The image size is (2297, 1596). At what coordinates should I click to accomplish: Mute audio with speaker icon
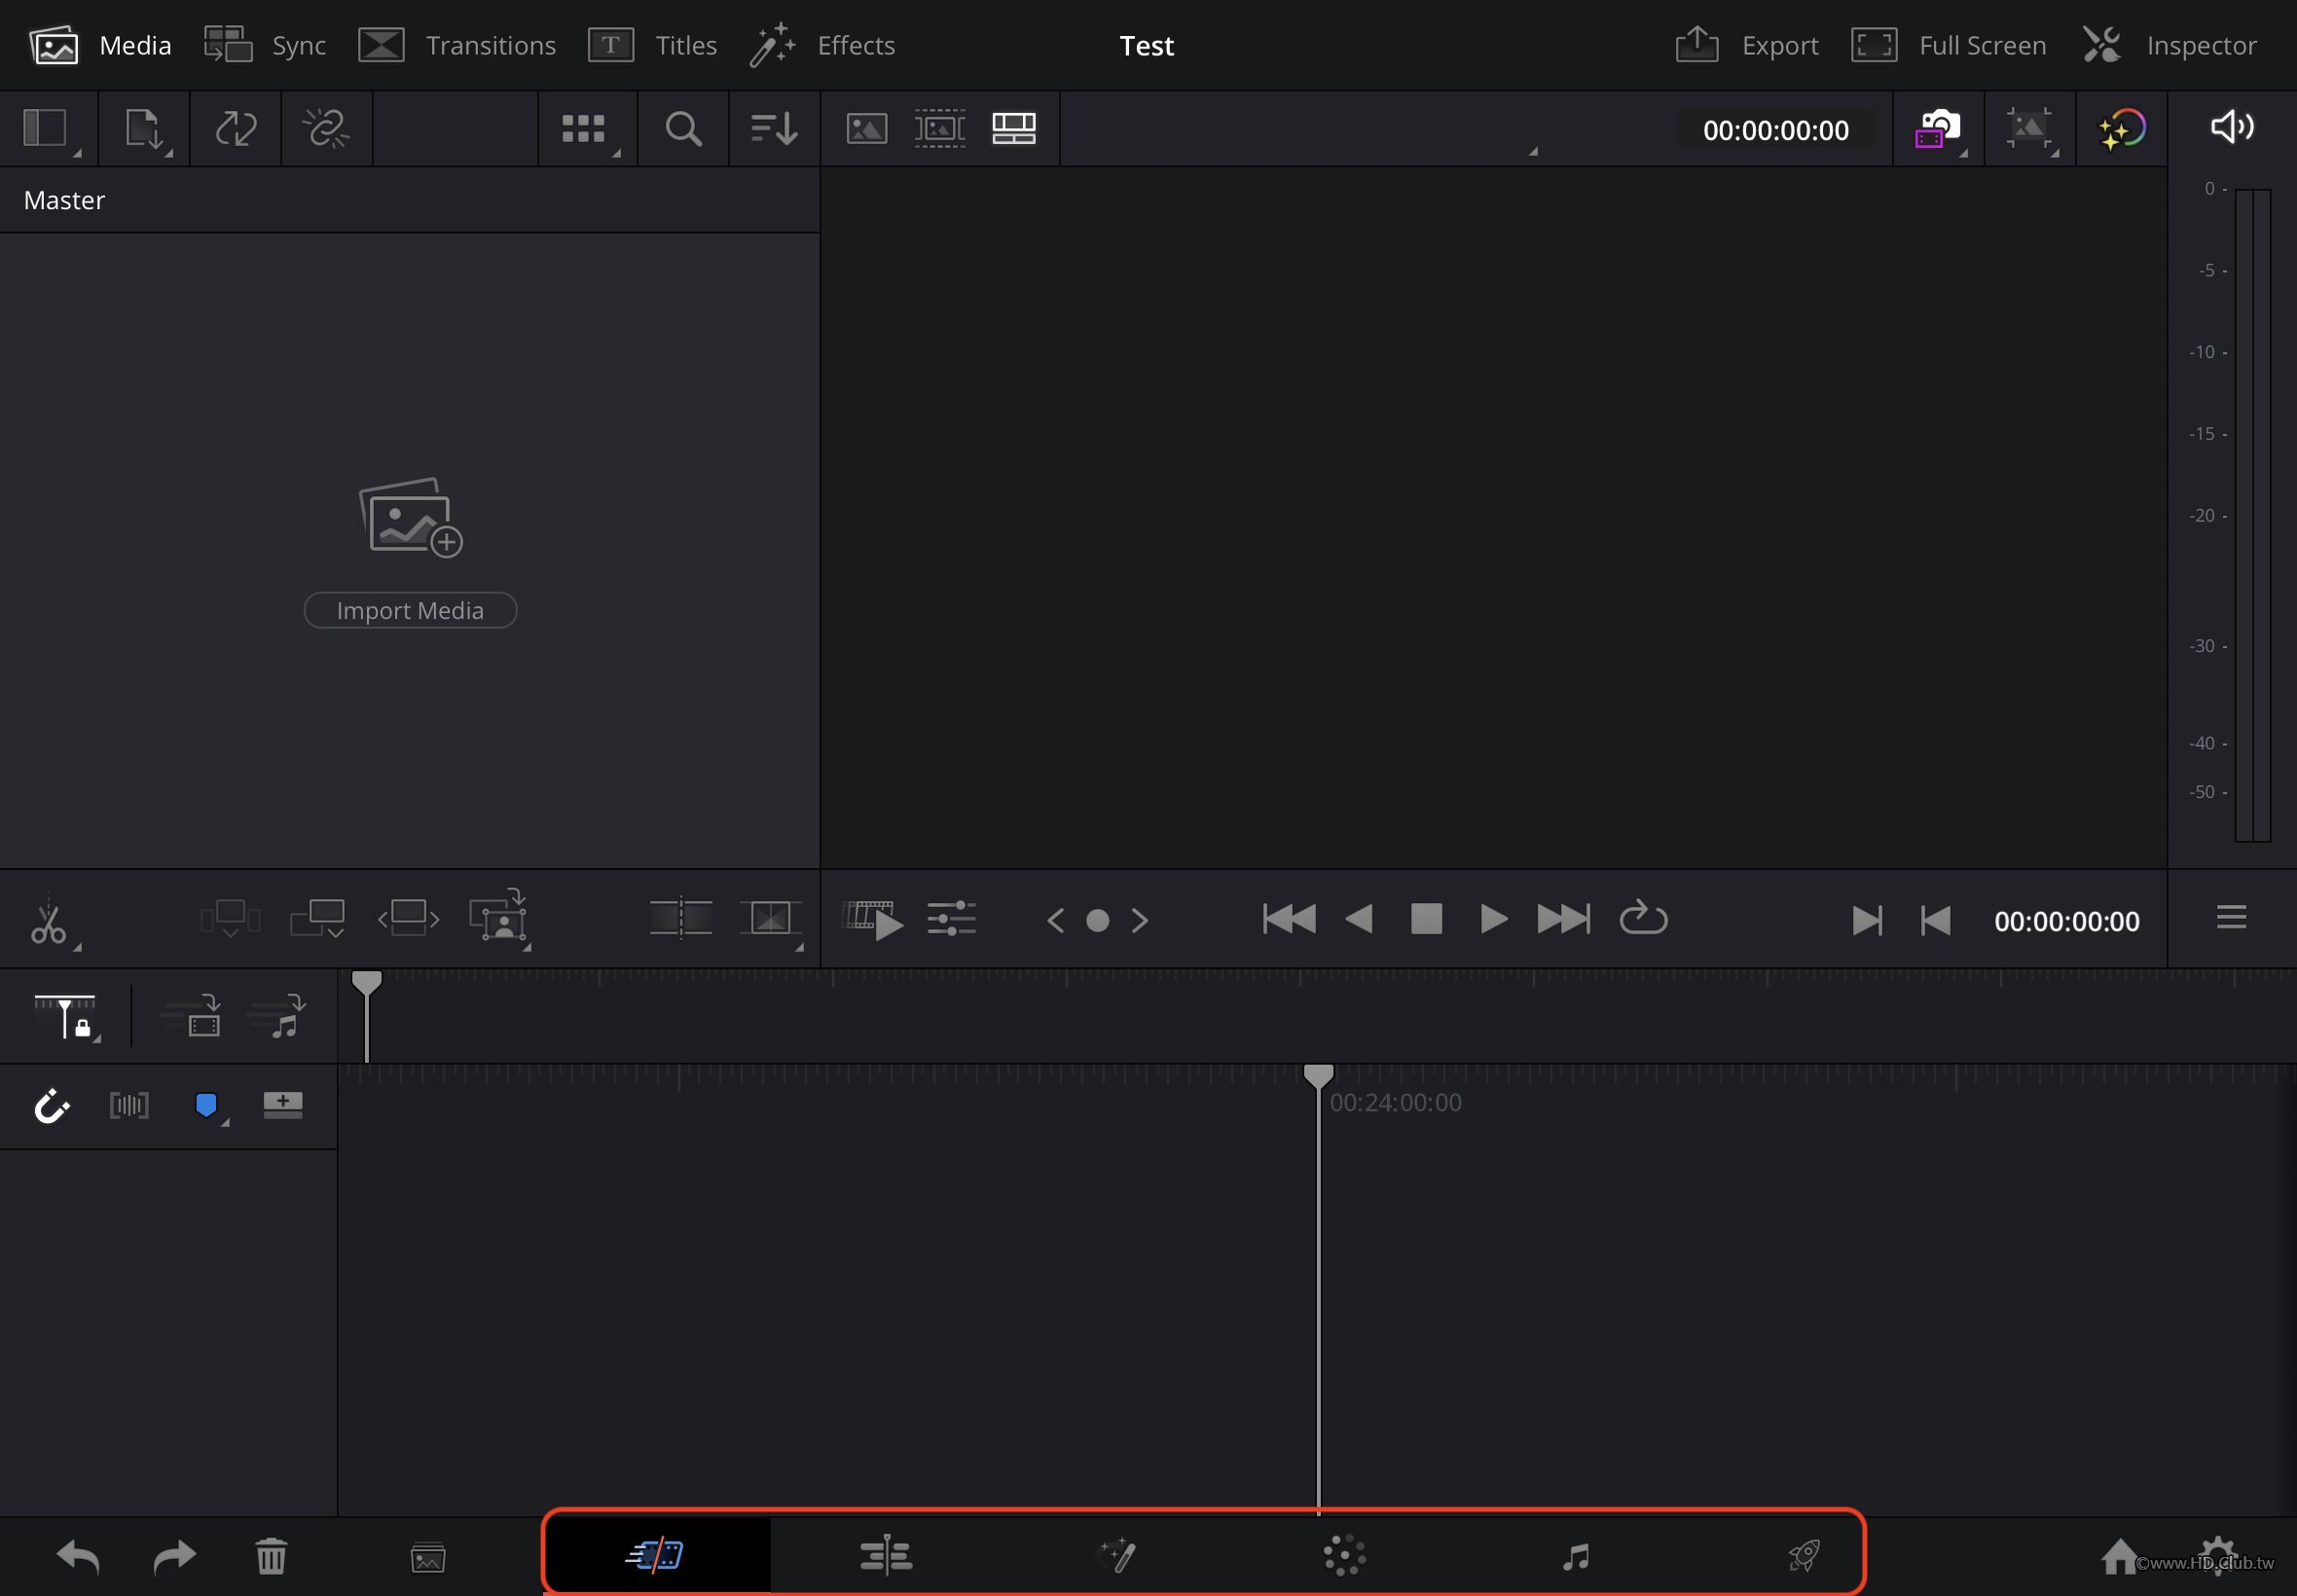click(2231, 127)
